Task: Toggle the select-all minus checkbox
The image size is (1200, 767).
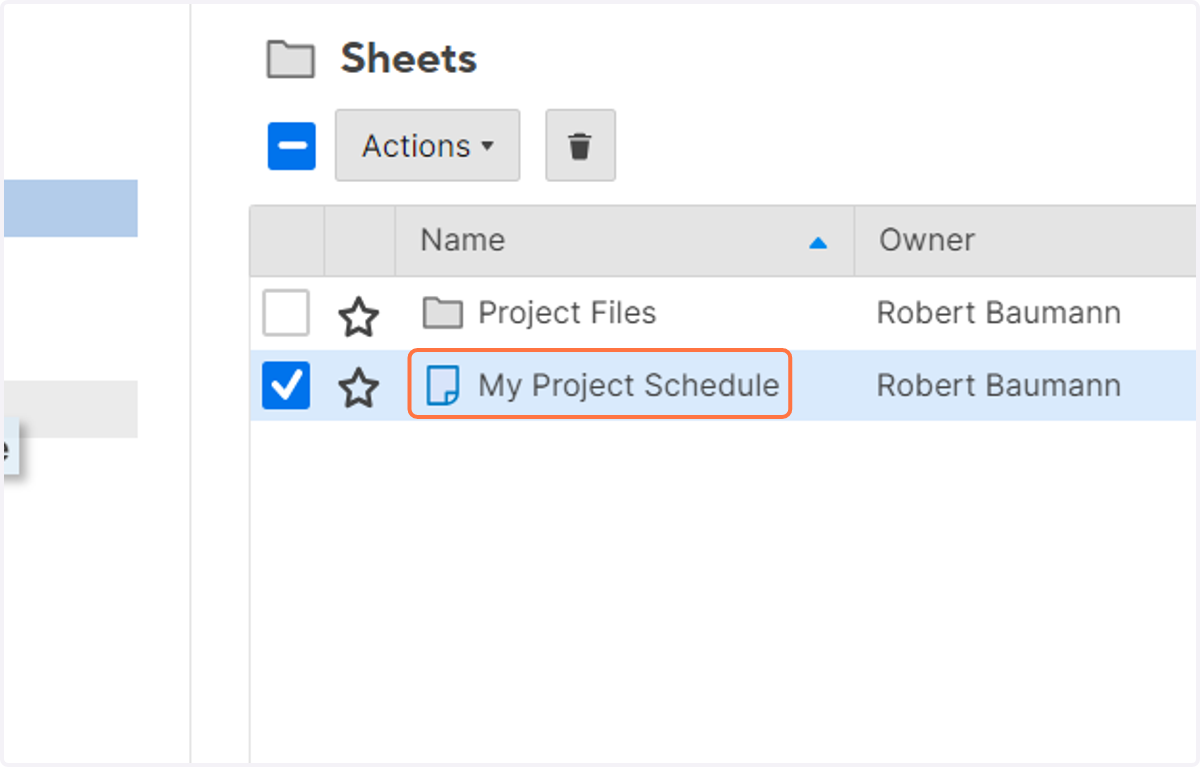Action: [292, 146]
